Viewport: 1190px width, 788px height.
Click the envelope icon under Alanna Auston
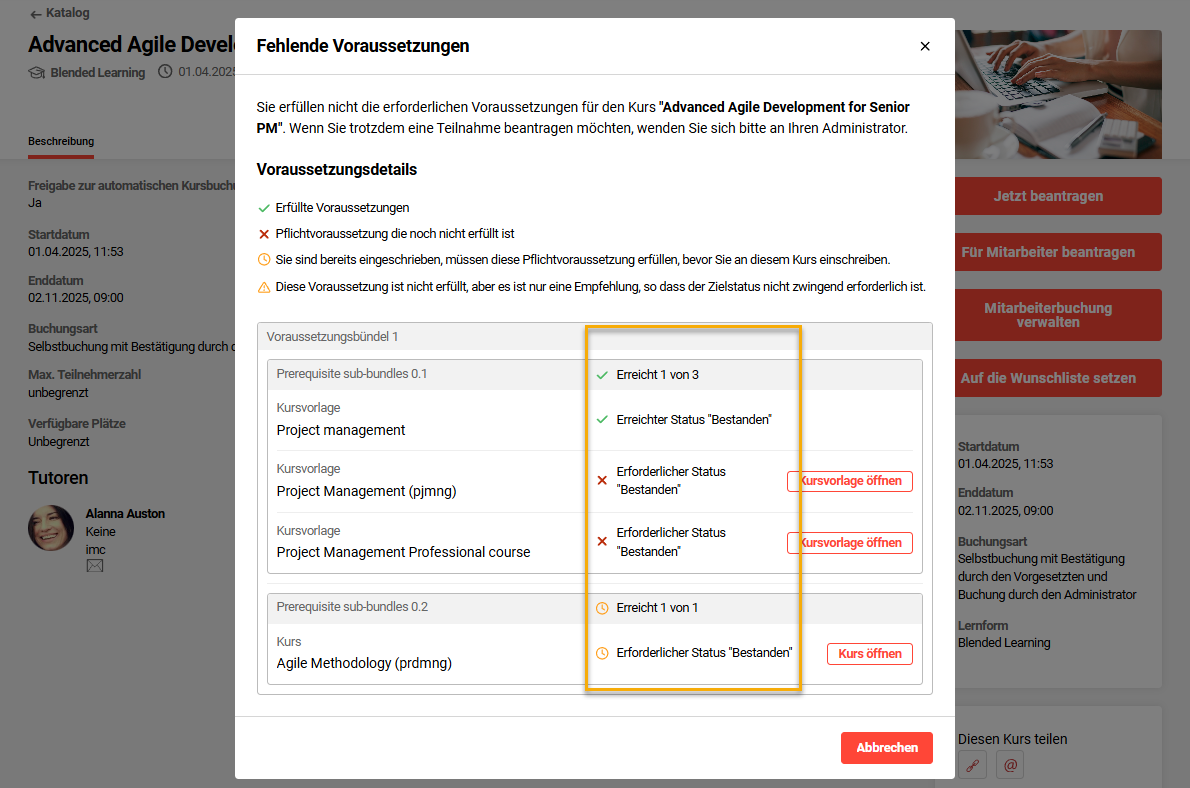94,565
